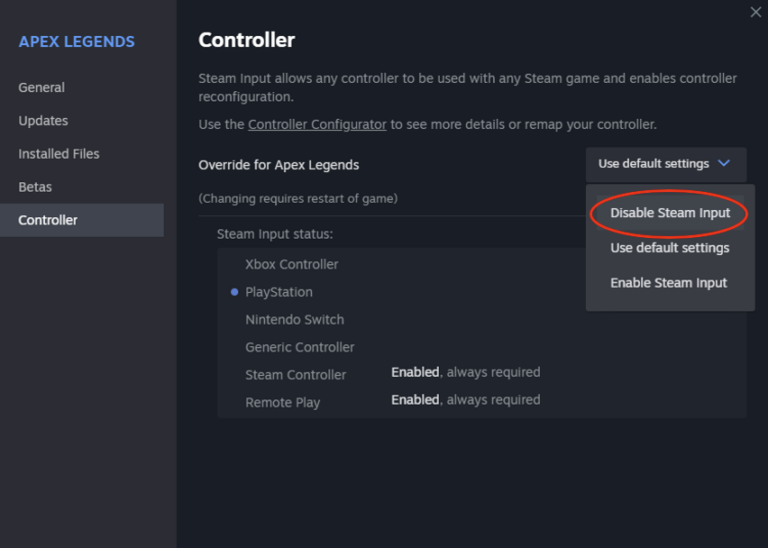Select the PlayStation status entry
The image size is (768, 548).
click(x=279, y=292)
